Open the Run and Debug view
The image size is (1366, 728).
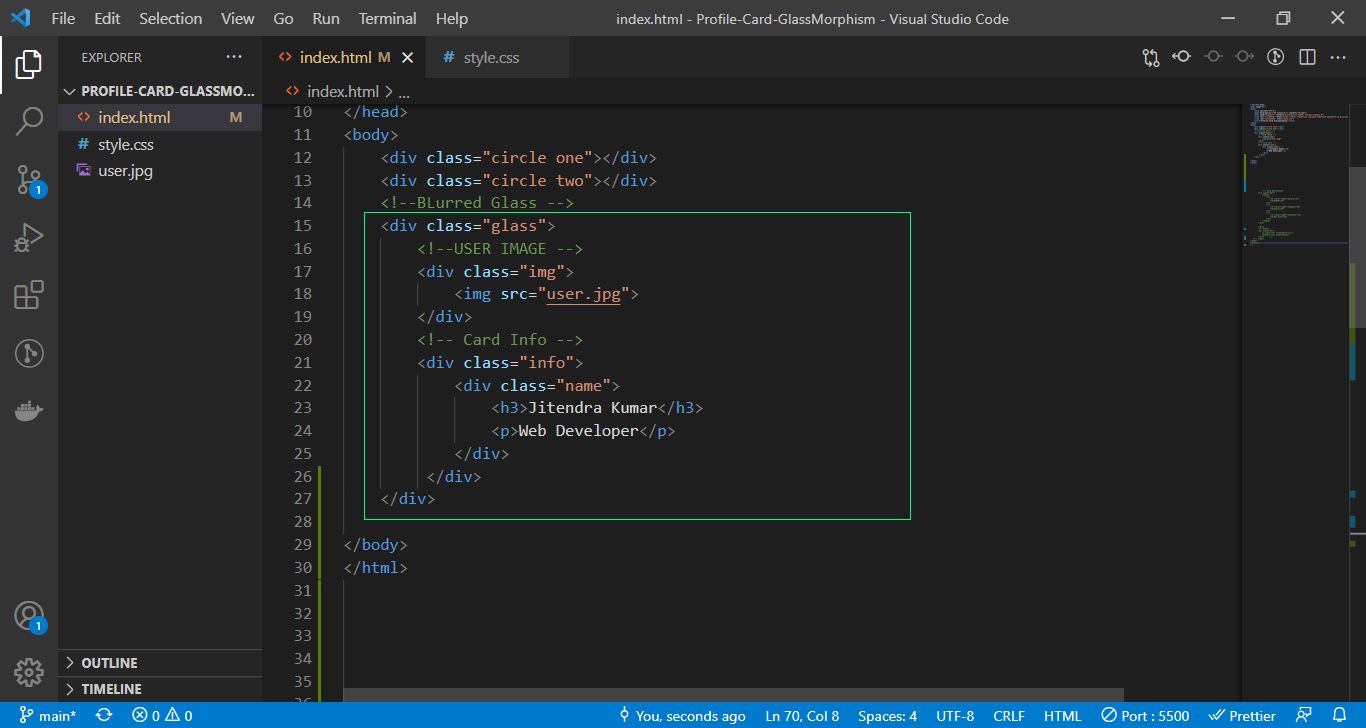29,238
